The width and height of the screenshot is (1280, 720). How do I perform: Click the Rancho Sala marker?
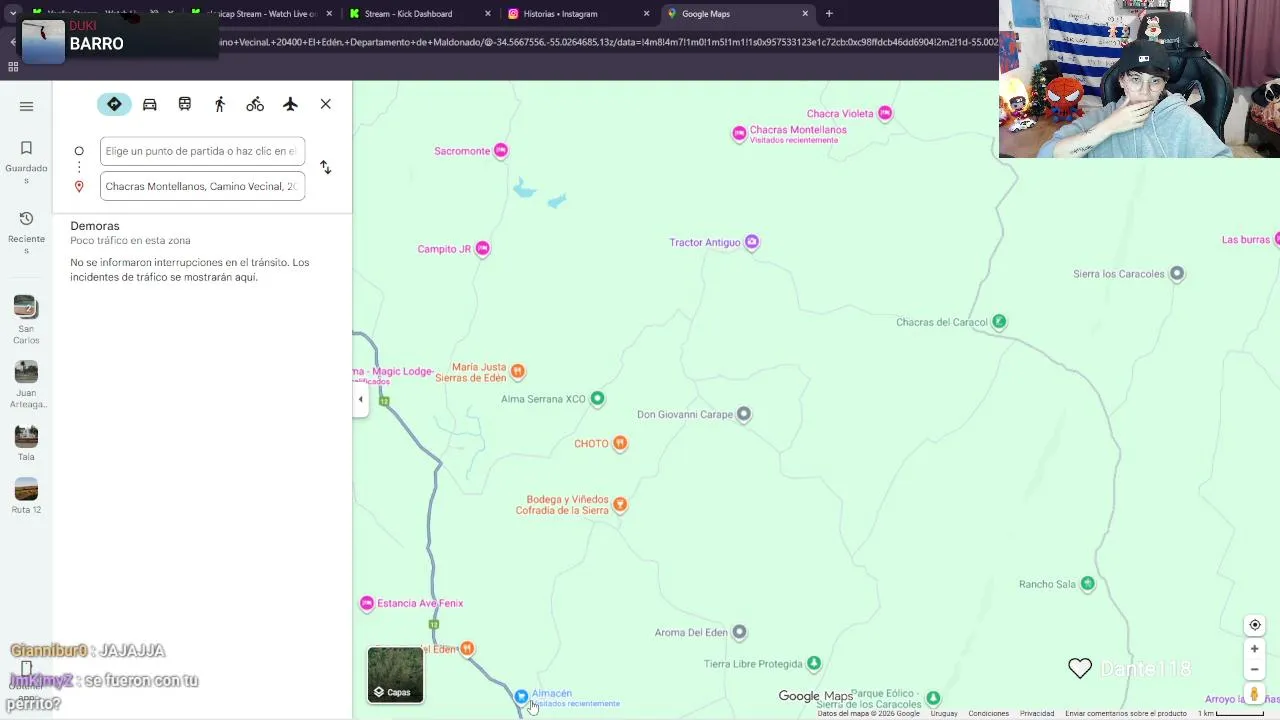pos(1088,584)
